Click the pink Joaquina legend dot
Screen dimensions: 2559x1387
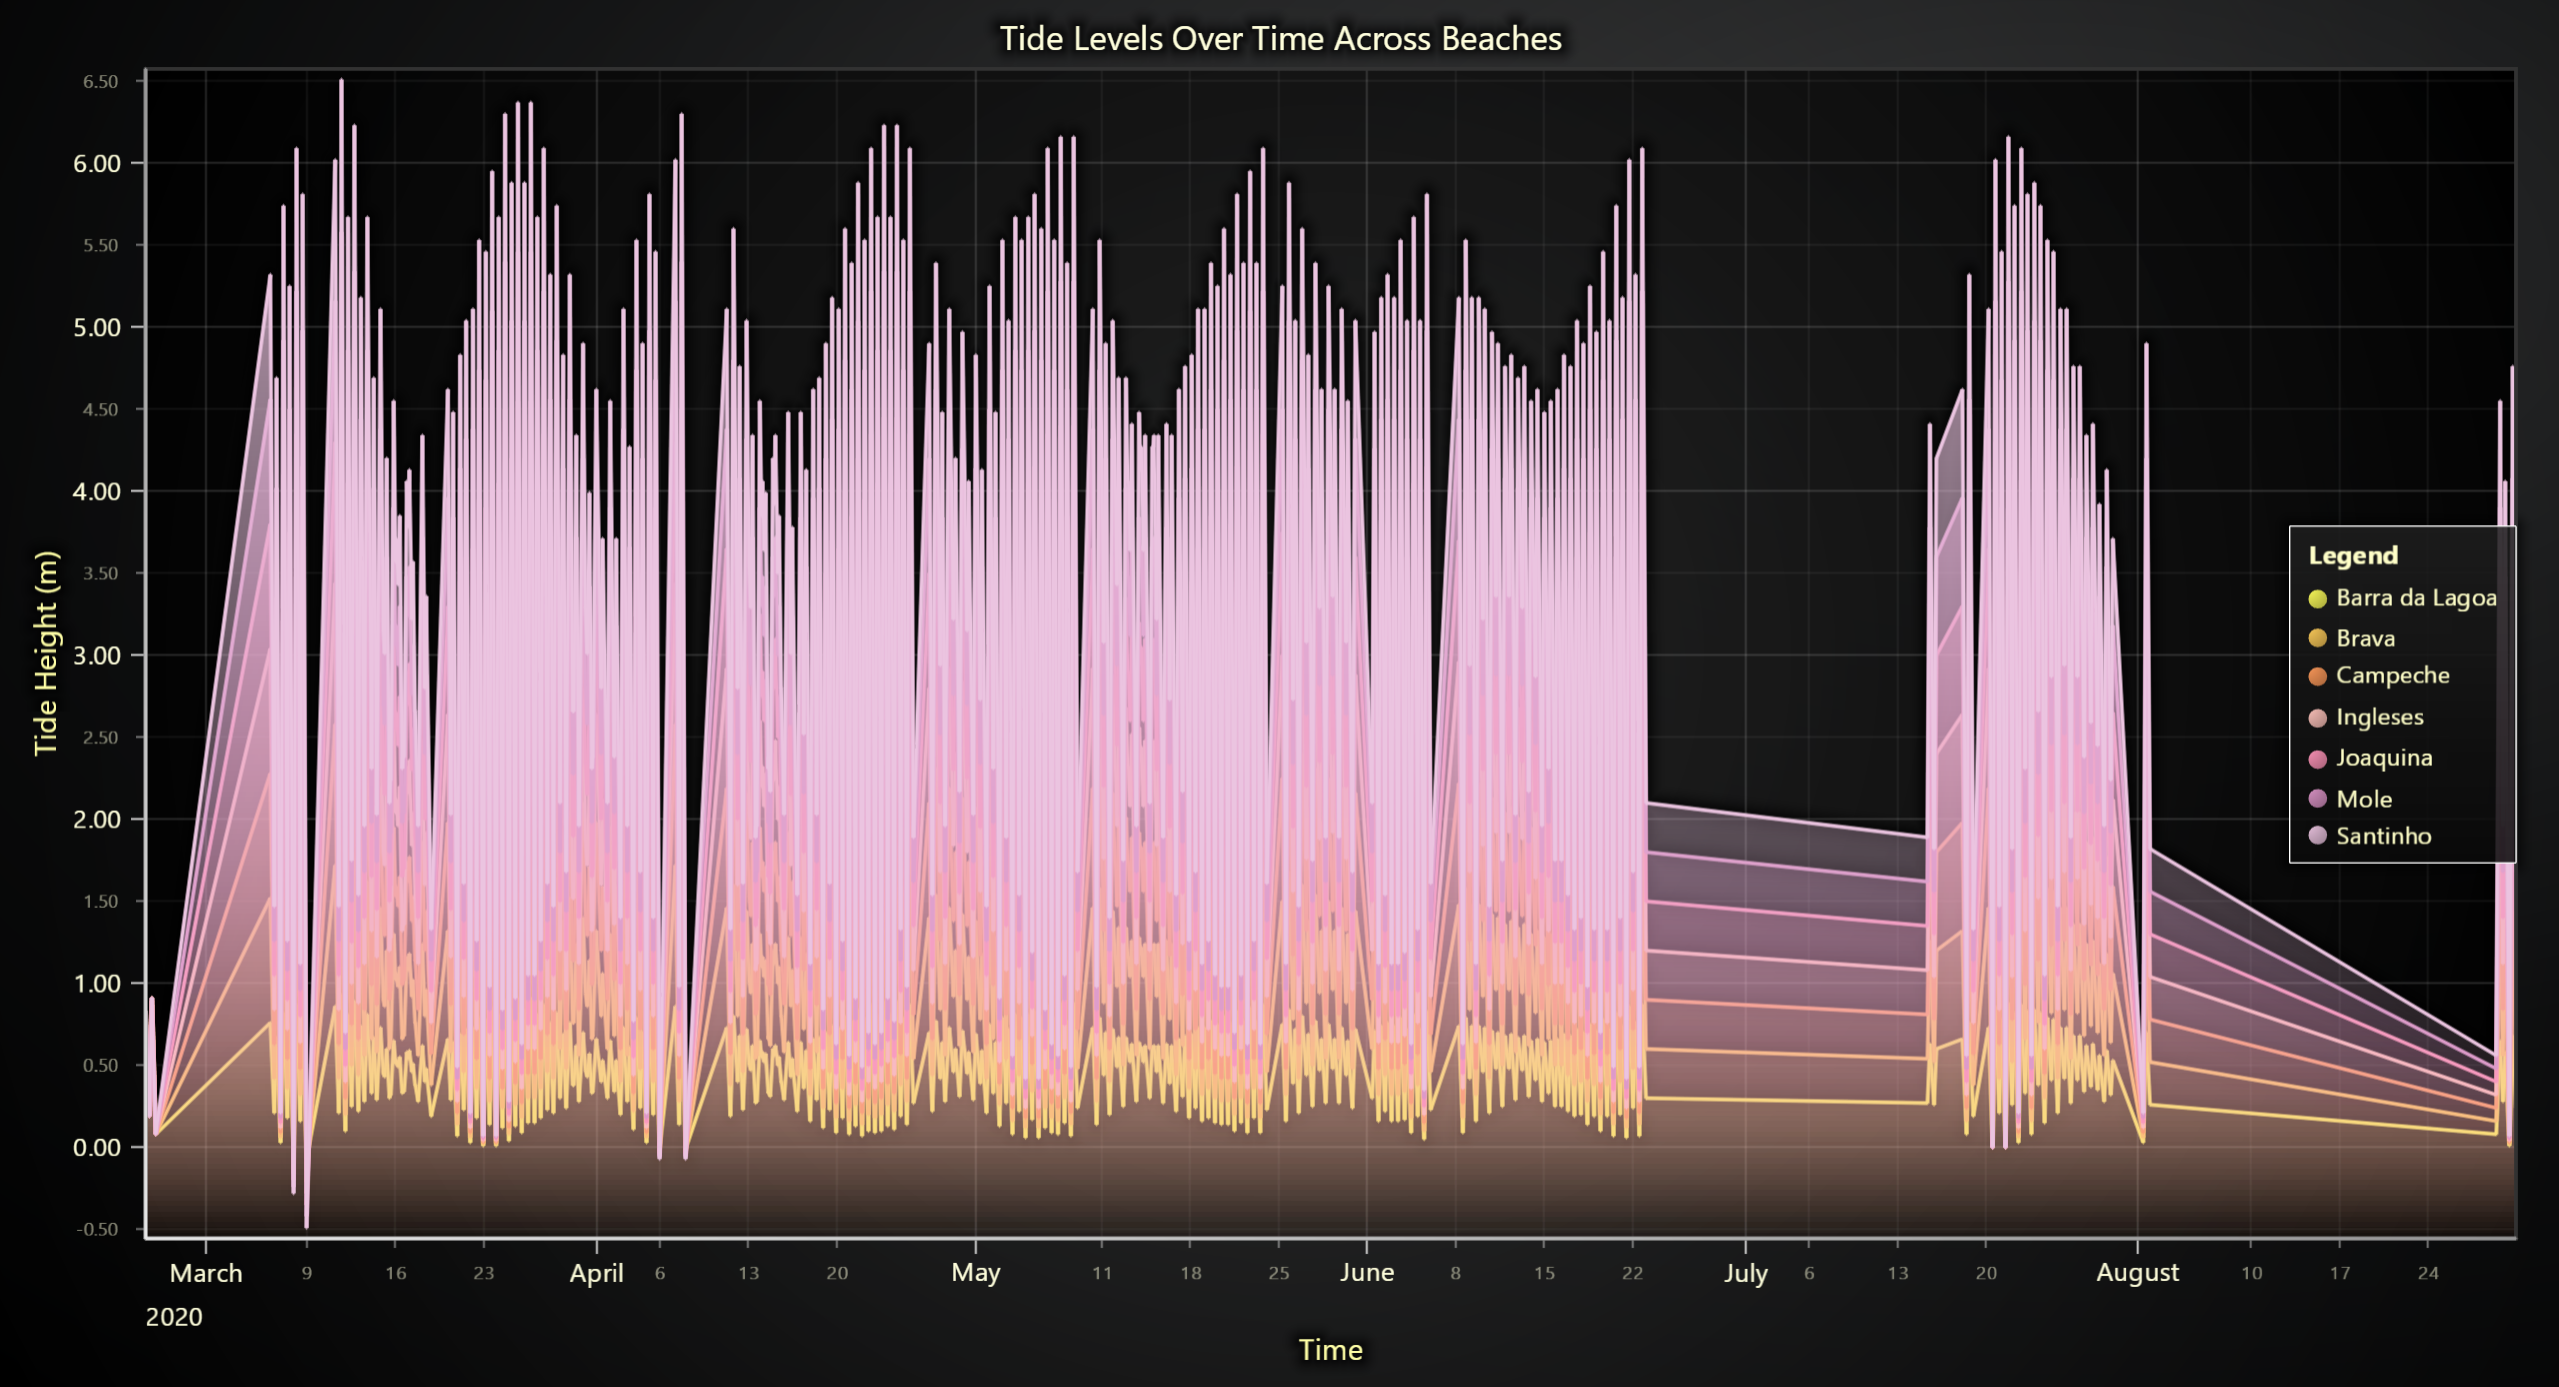point(2317,759)
